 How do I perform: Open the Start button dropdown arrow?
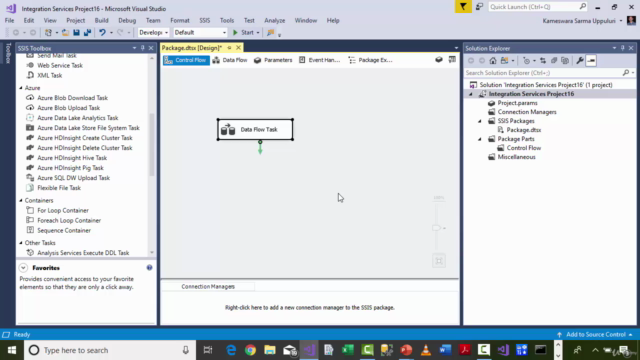coord(258,33)
